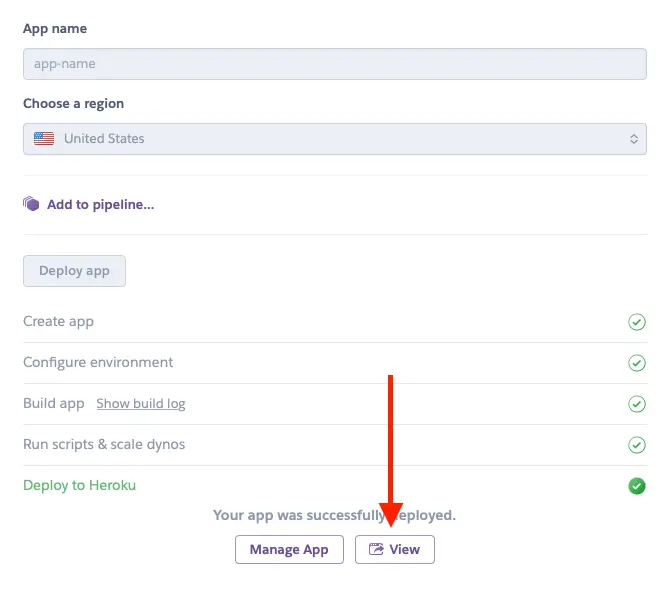This screenshot has height=595, width=671.
Task: Open the region dropdown arrows
Action: (x=634, y=139)
